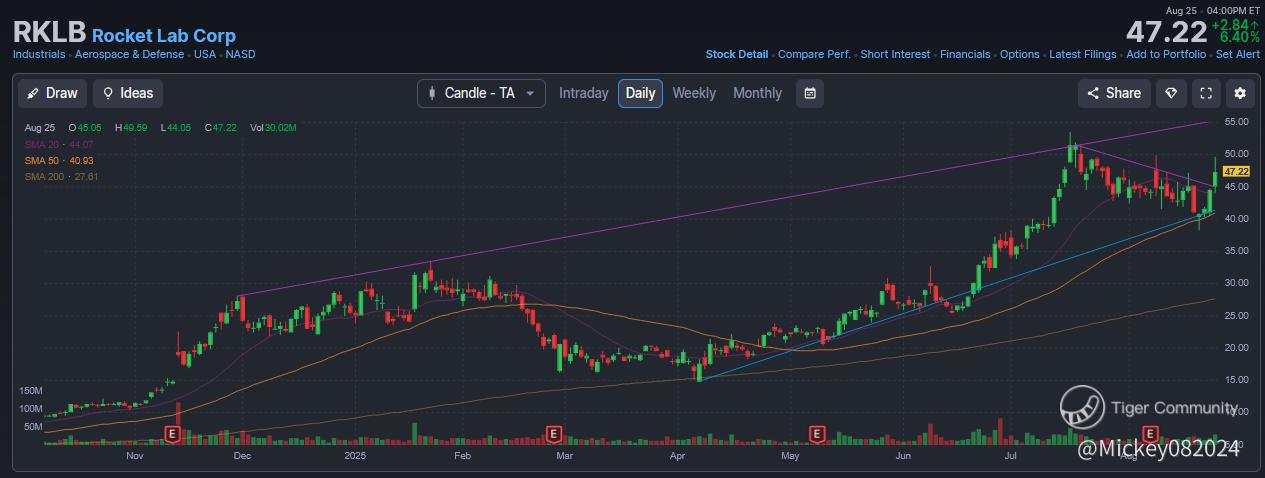Open the Draw tools

pyautogui.click(x=53, y=93)
